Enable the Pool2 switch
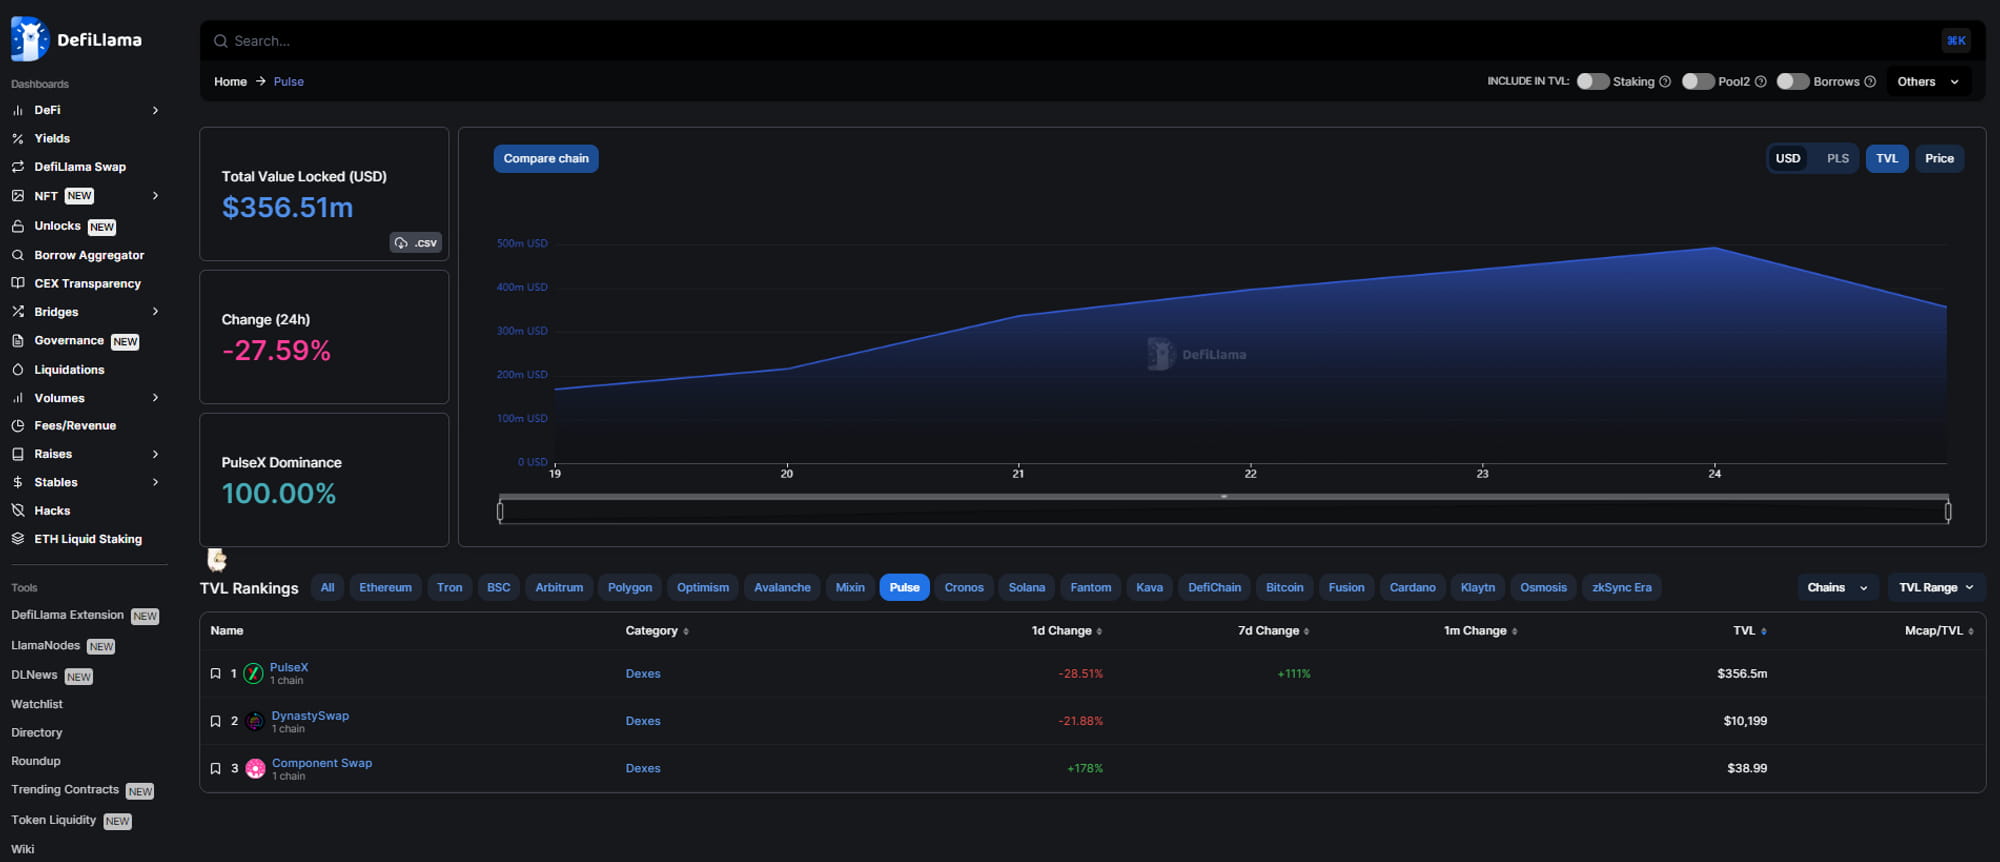The width and height of the screenshot is (2000, 862). (x=1698, y=82)
